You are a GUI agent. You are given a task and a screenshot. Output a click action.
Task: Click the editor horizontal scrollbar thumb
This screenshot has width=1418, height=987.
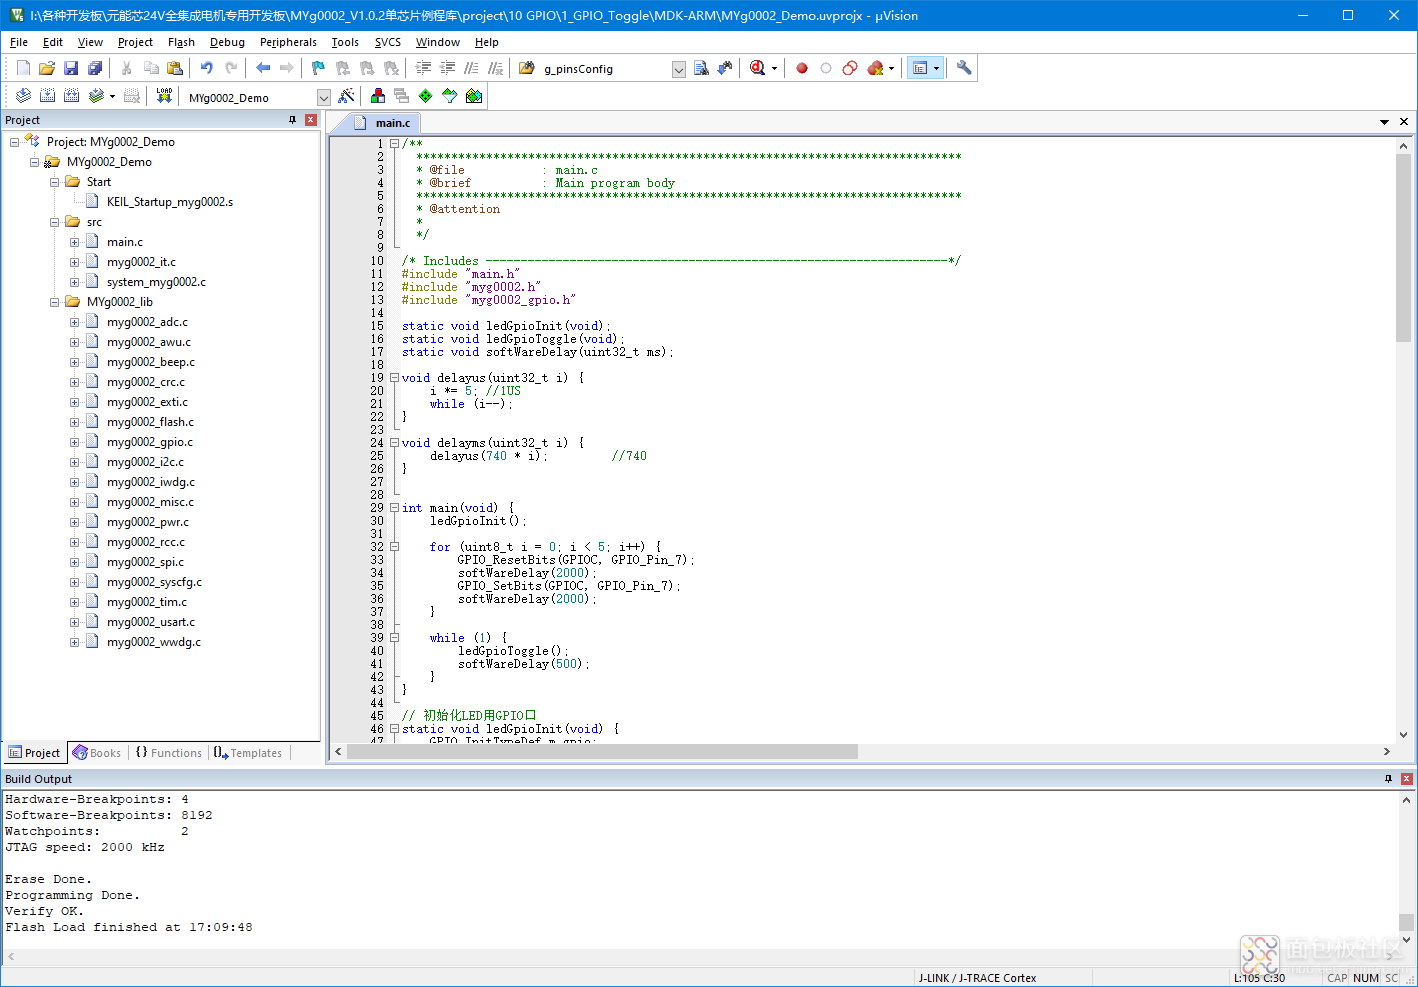click(602, 751)
